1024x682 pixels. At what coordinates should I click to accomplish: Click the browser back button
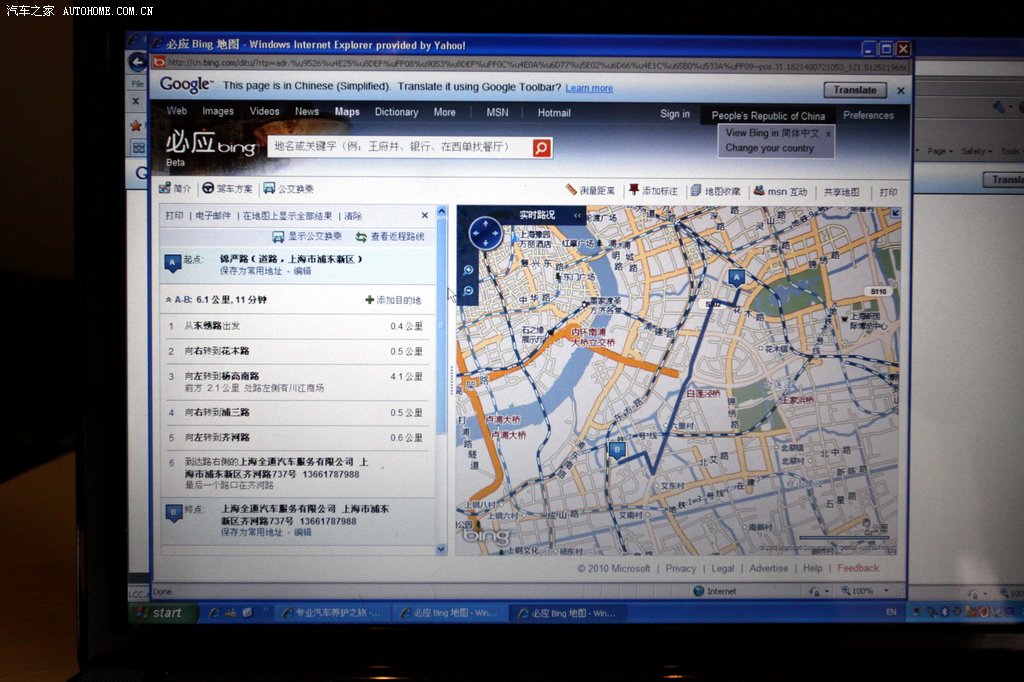click(x=137, y=63)
